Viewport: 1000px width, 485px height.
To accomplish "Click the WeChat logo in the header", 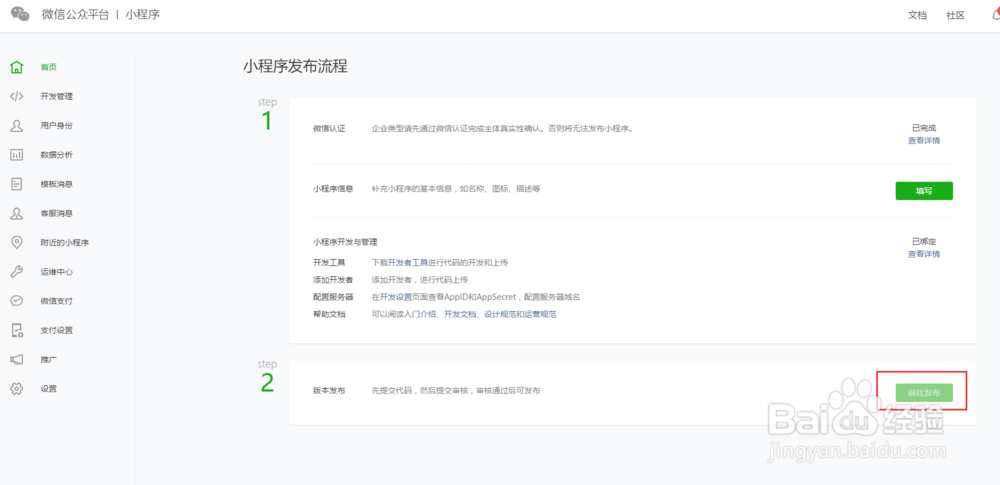I will click(x=20, y=14).
